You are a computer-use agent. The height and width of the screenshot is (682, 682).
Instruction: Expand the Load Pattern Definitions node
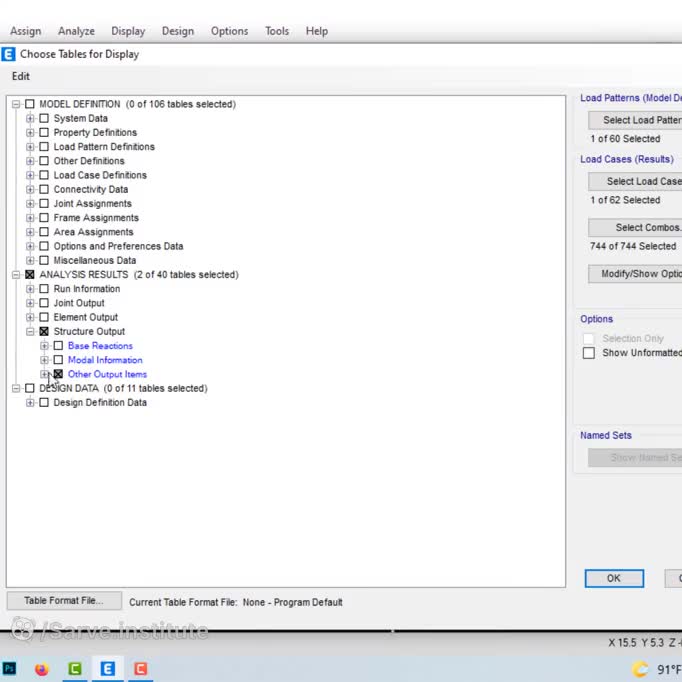30,147
